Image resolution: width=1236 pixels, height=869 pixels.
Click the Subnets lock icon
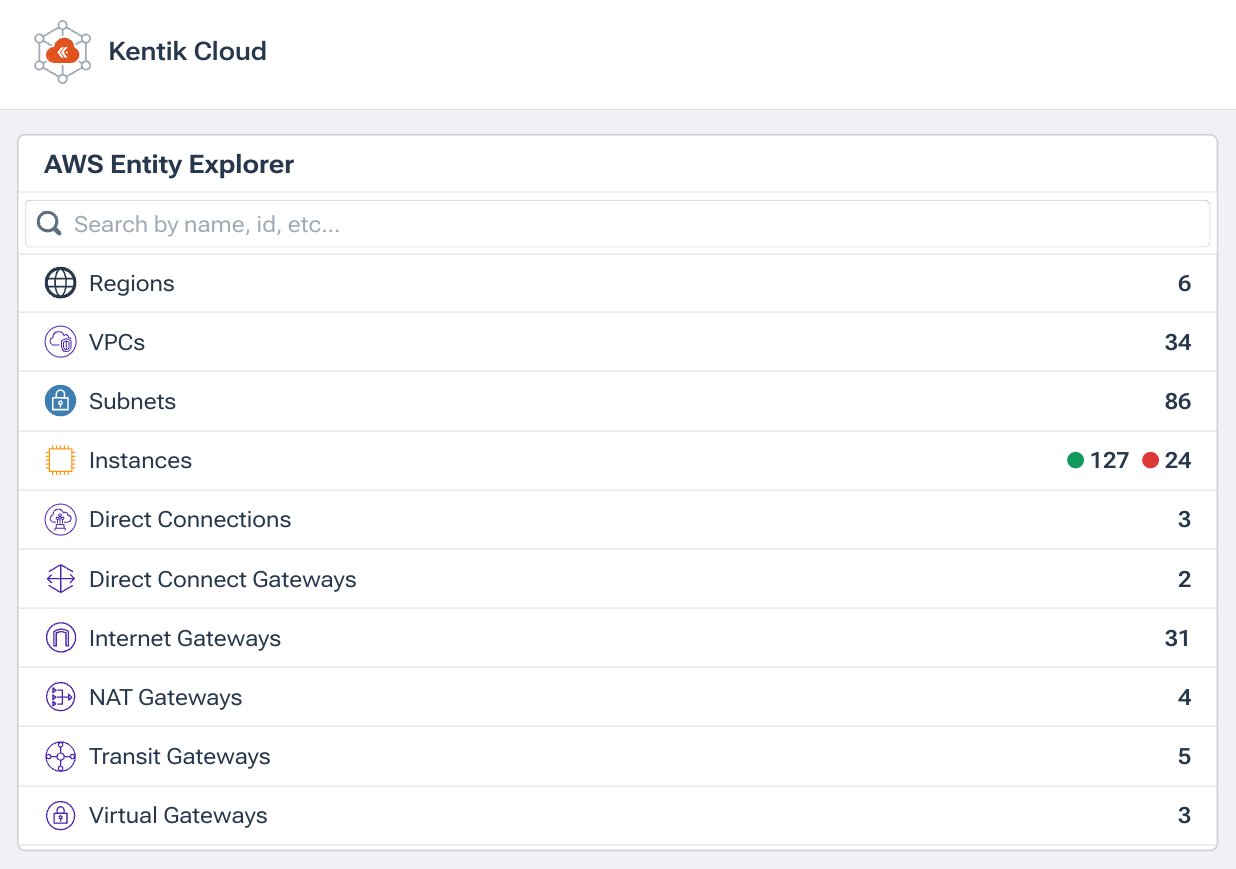[x=61, y=401]
